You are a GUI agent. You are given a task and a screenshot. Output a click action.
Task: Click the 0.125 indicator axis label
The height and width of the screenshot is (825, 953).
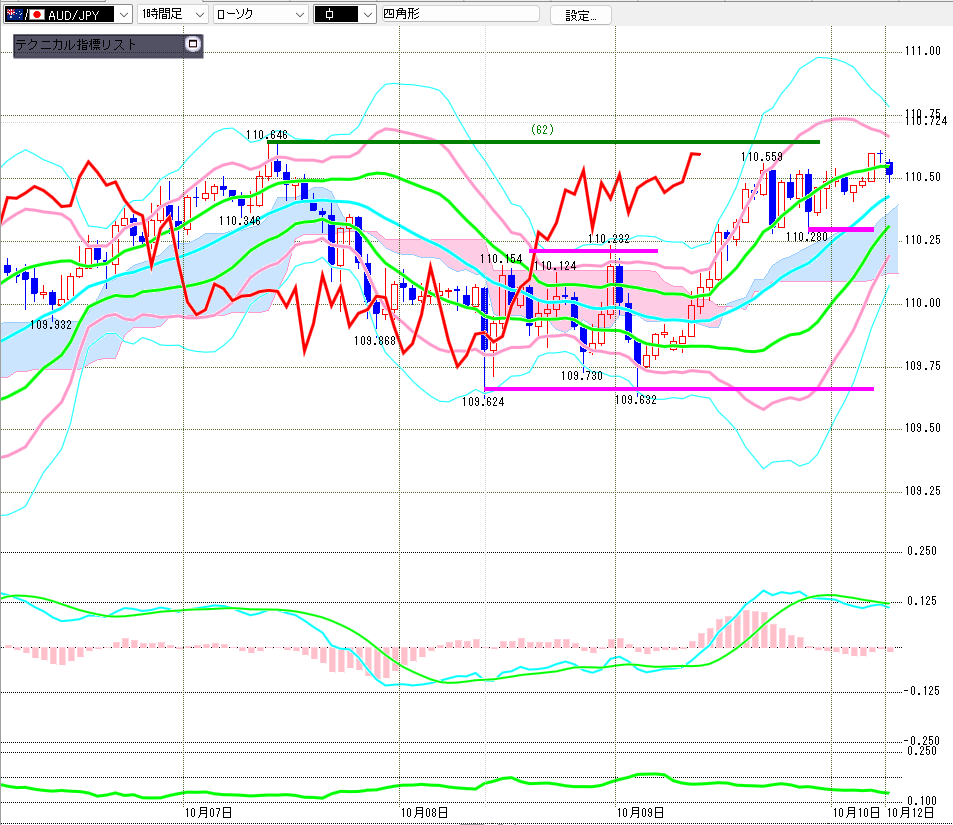[923, 601]
